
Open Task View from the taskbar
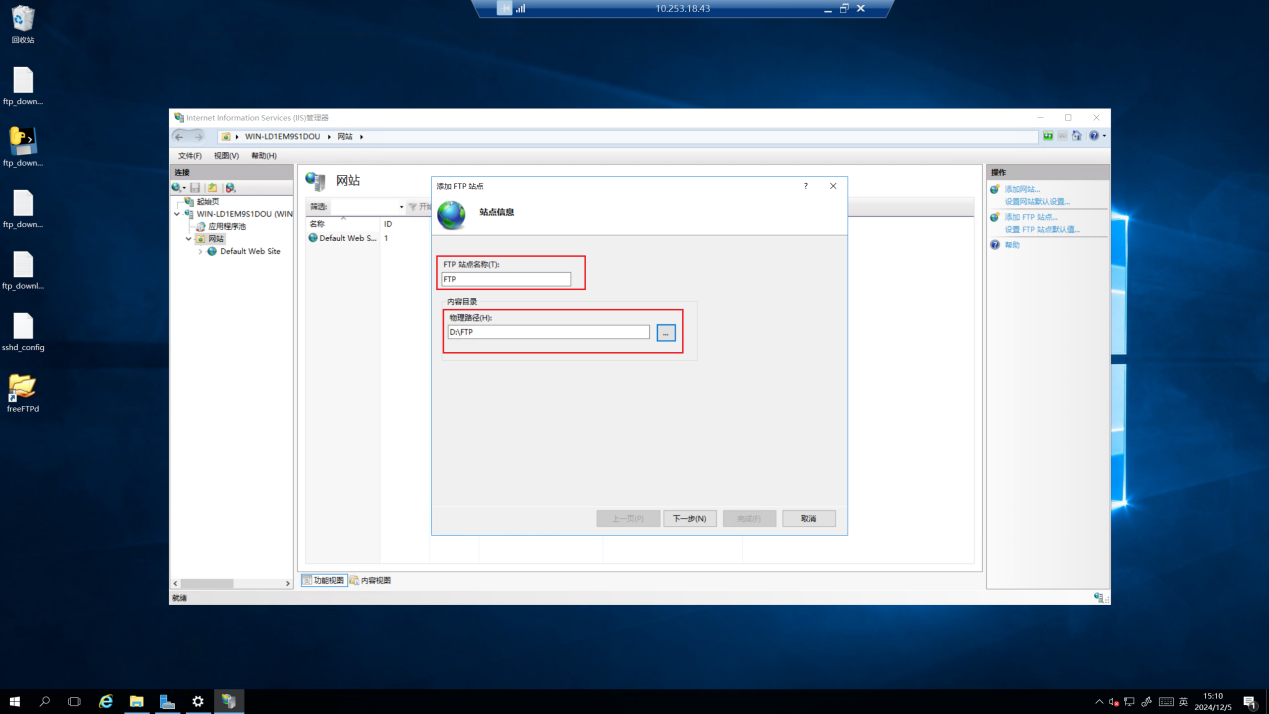point(74,702)
